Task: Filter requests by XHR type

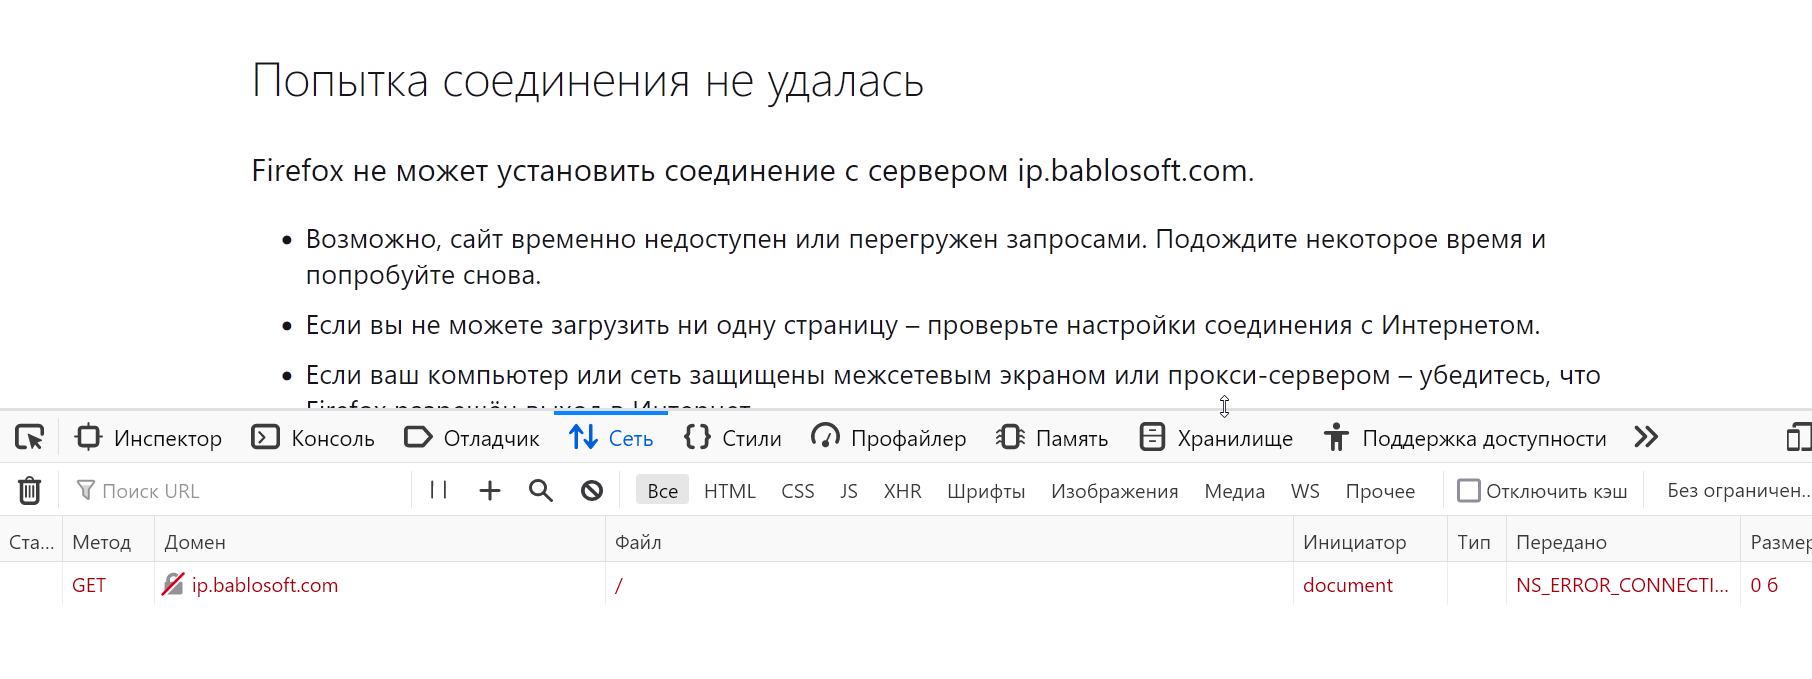Action: [x=902, y=491]
